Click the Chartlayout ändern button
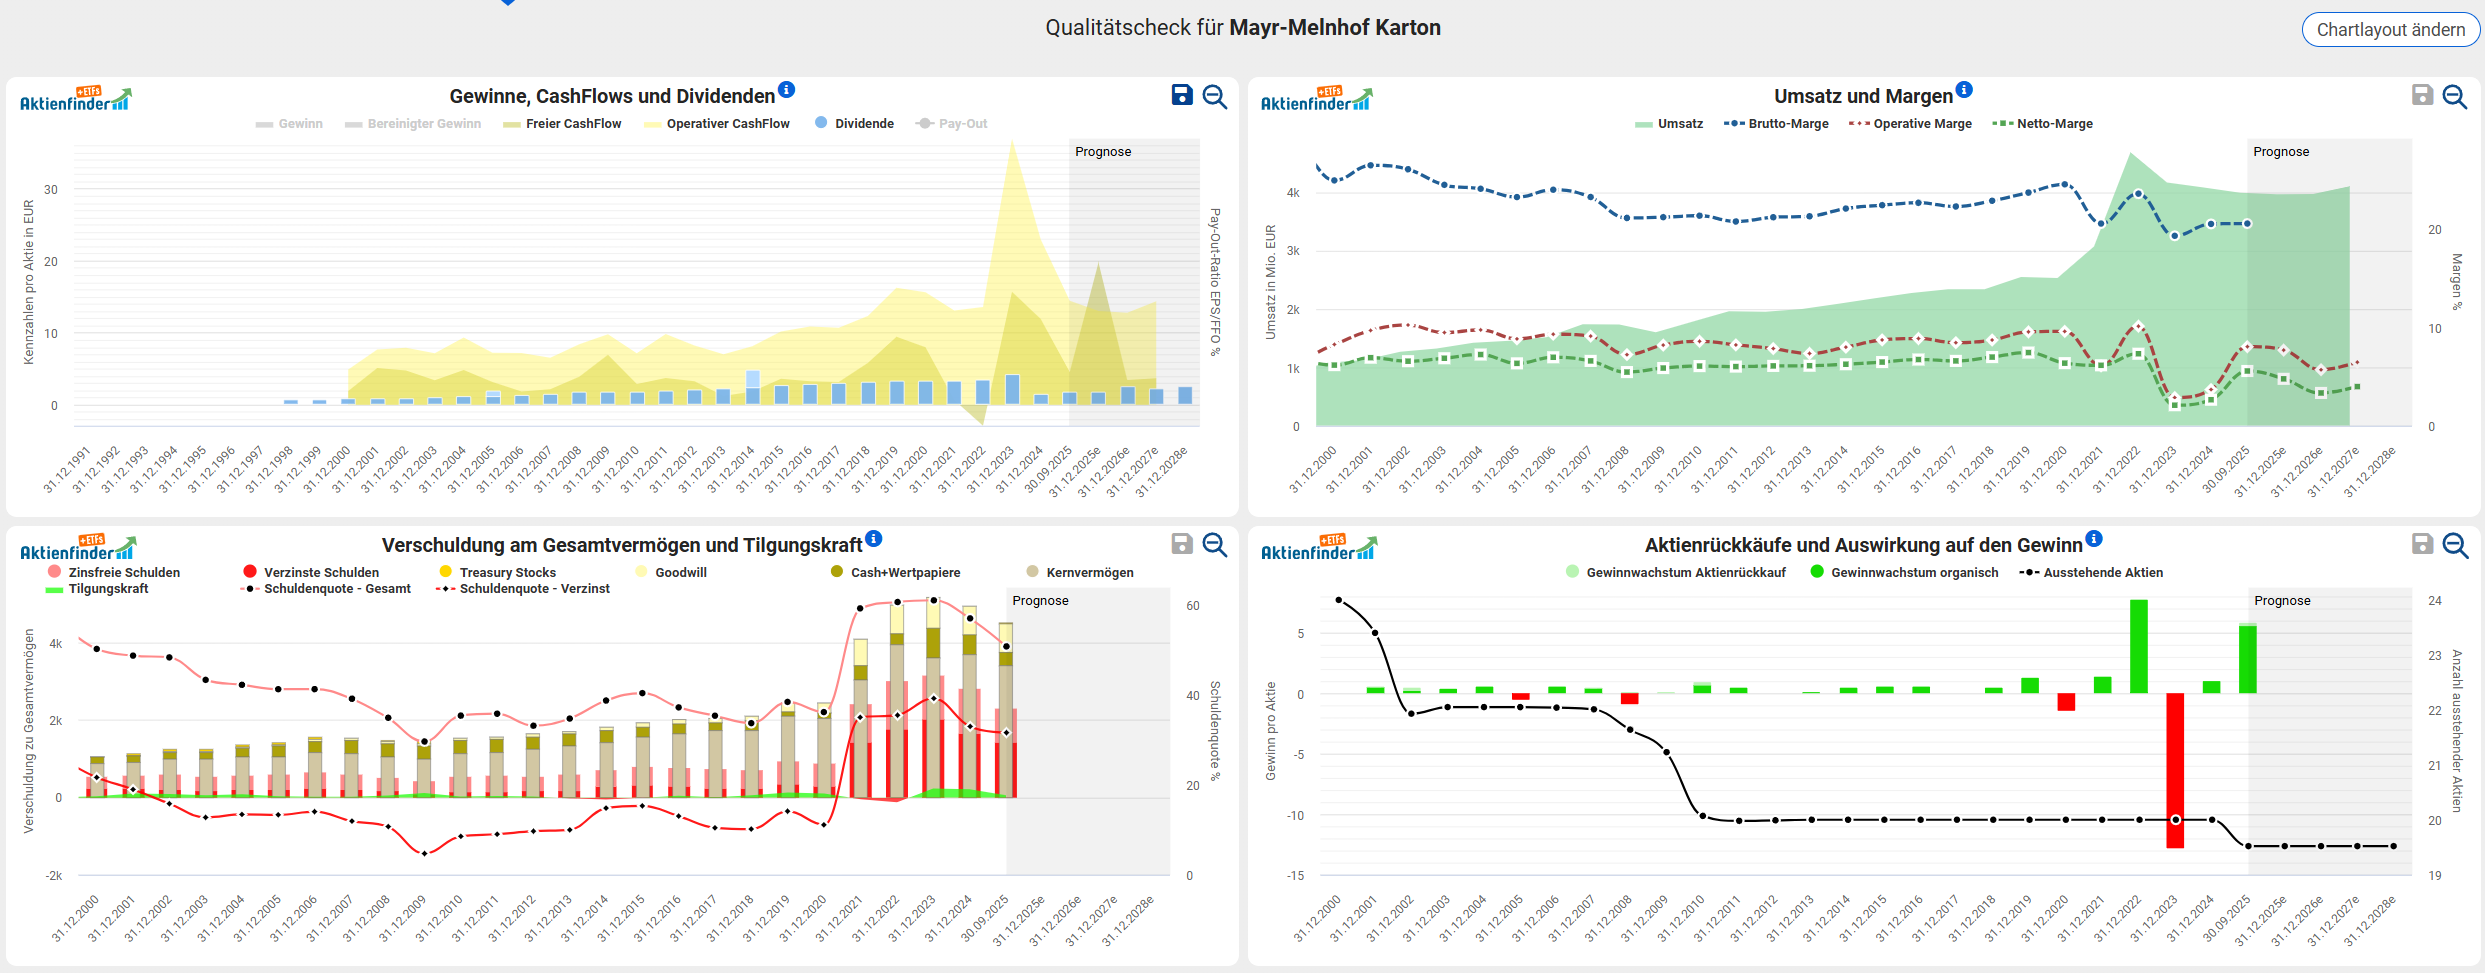Viewport: 2485px width, 973px height. click(2390, 30)
